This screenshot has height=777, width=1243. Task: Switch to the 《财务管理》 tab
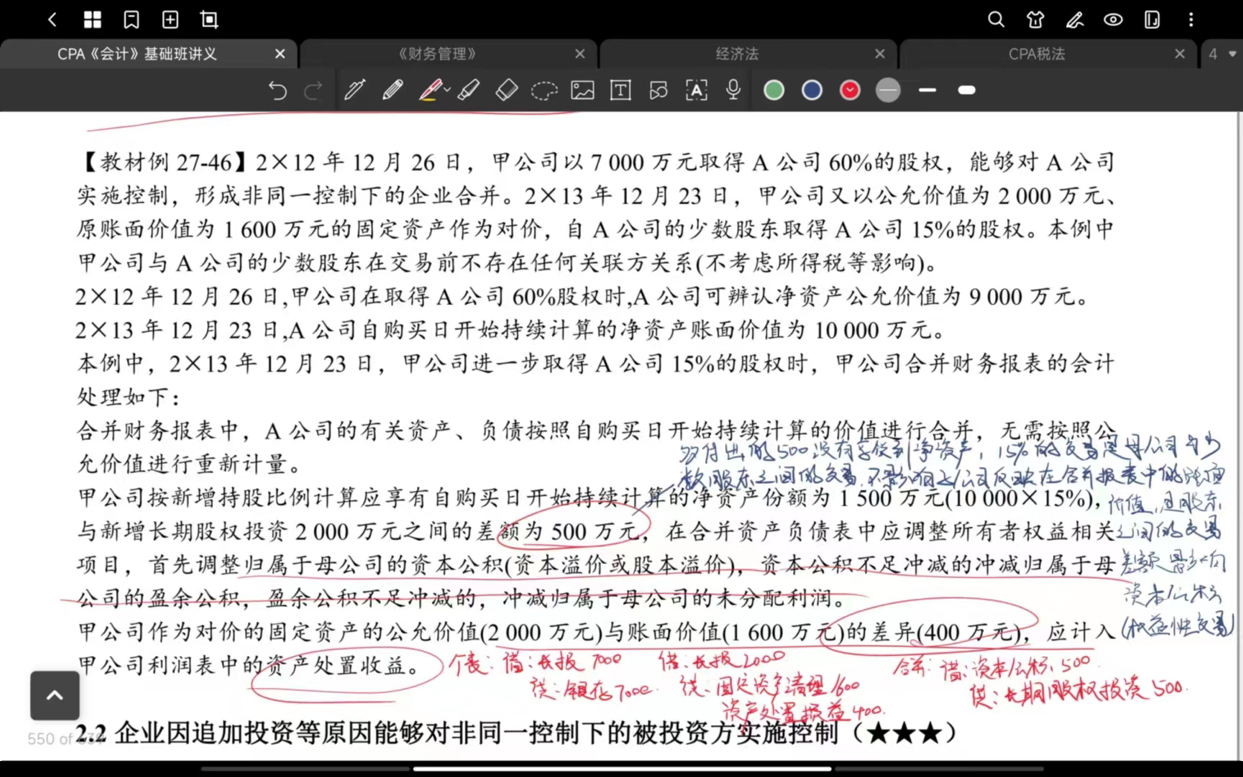(437, 54)
